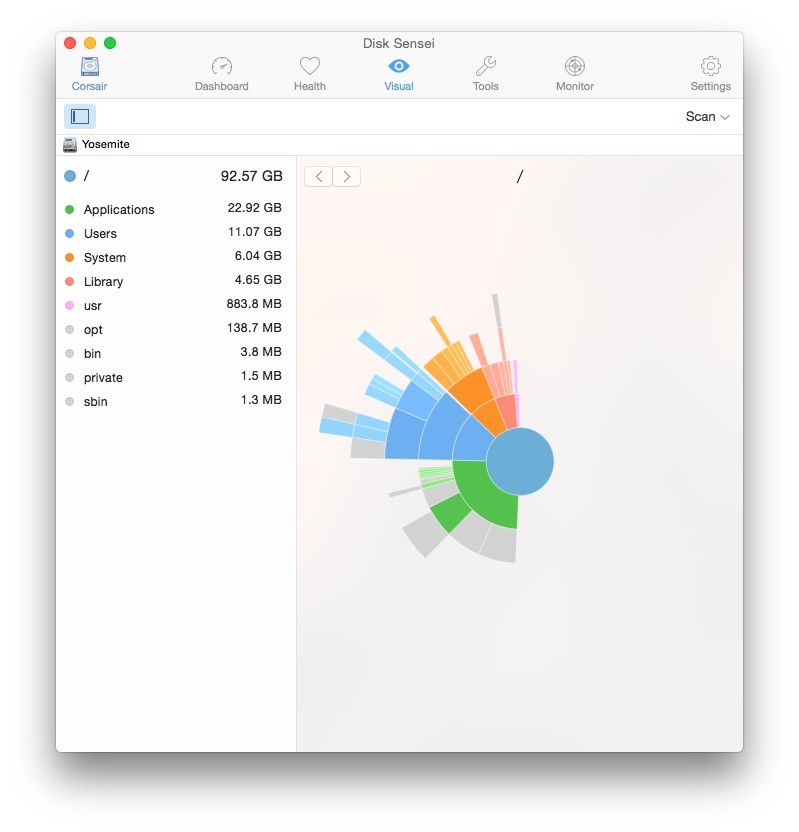Viewport: 799px width, 832px height.
Task: Click the 6.04 GB System size
Action: point(258,256)
